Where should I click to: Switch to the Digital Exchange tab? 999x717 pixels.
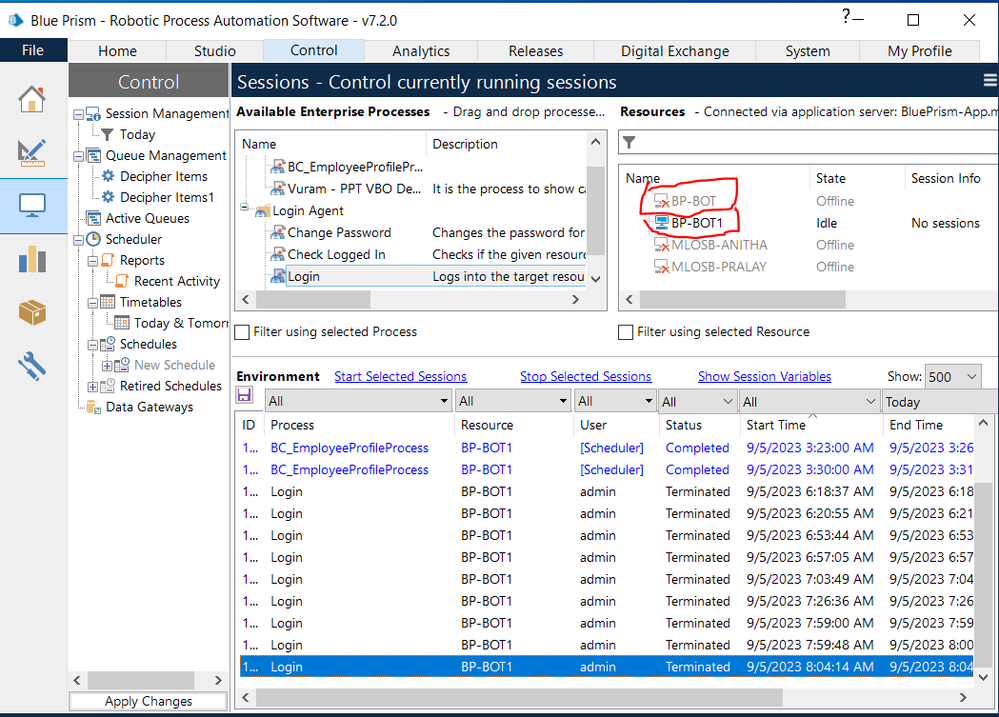pyautogui.click(x=675, y=51)
